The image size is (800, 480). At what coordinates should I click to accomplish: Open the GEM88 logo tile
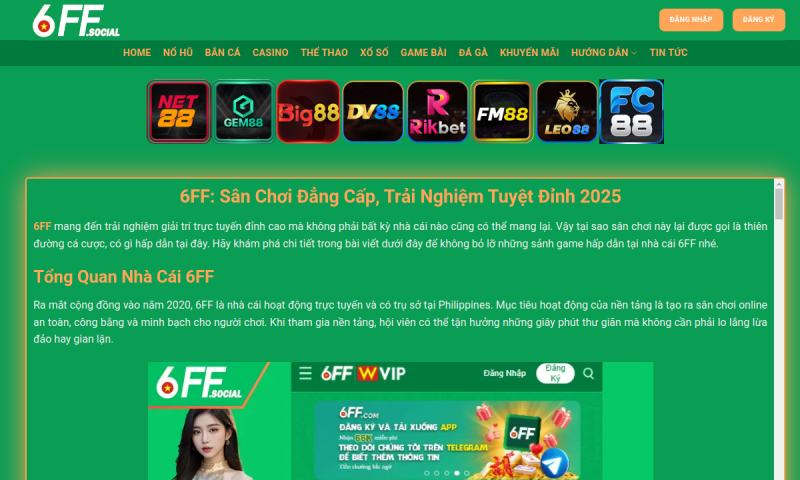point(243,112)
